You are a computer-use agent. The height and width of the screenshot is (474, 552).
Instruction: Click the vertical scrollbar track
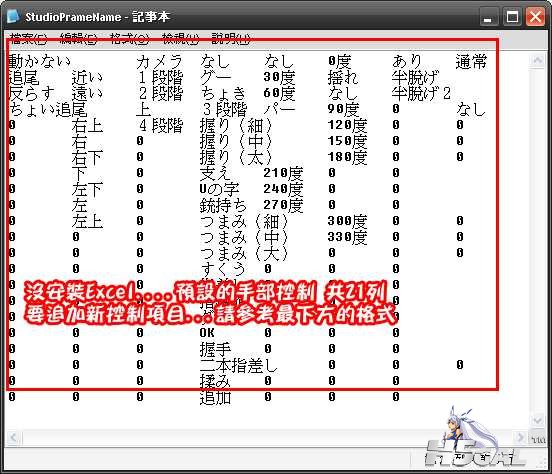click(538, 240)
